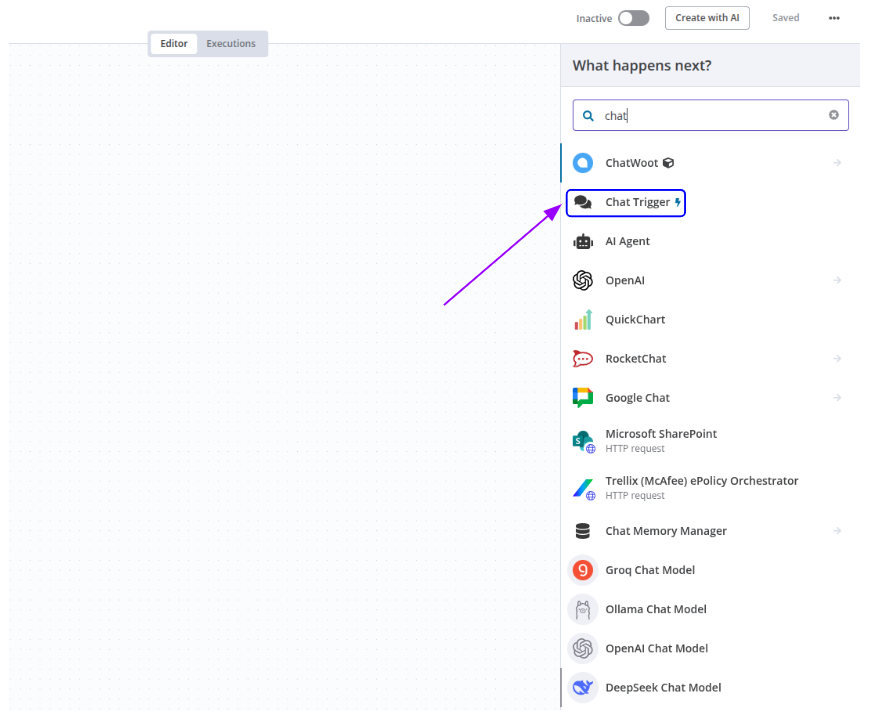Select the RocketChat icon
This screenshot has width=877, height=712.
(583, 359)
